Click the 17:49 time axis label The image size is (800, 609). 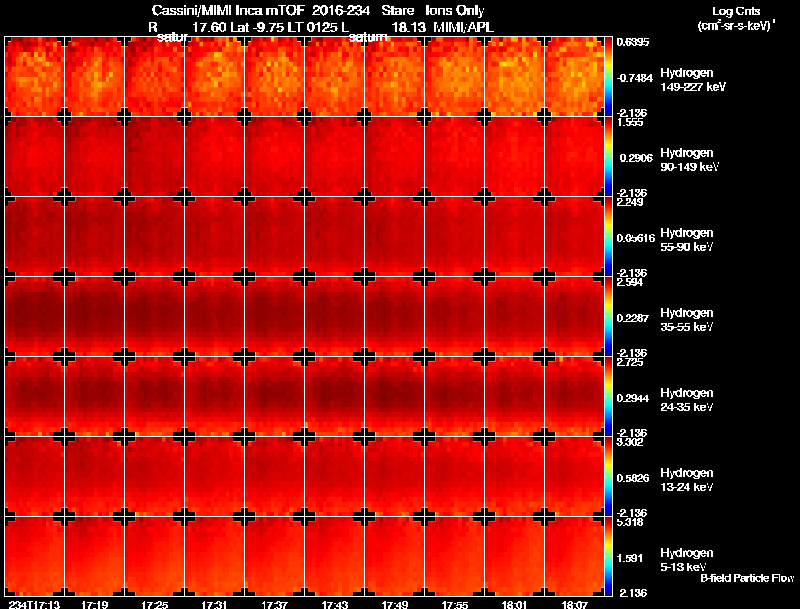395,604
